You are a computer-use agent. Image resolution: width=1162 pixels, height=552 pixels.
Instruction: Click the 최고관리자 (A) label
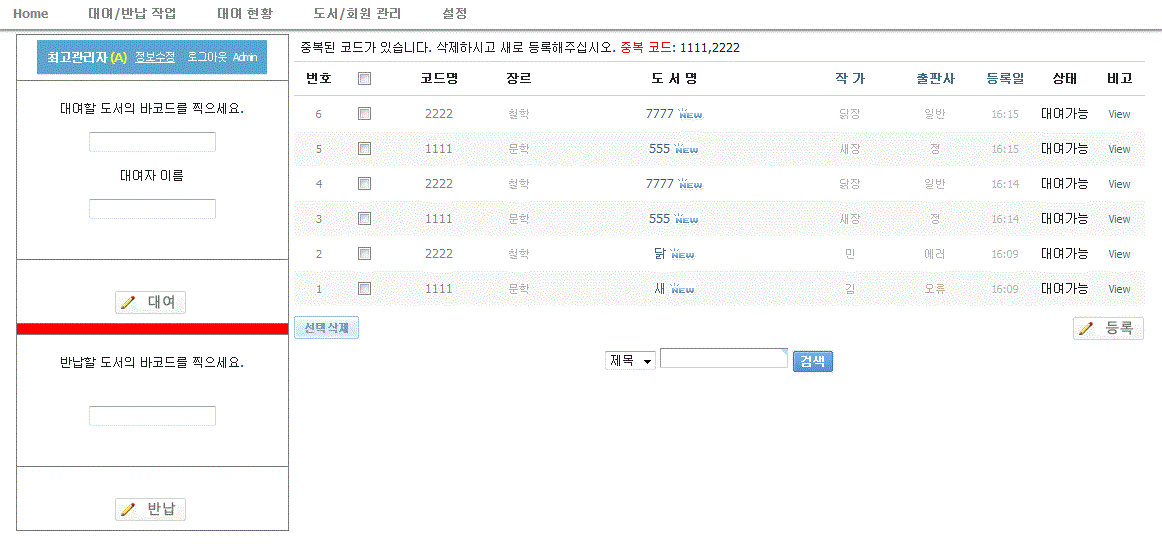[87, 57]
